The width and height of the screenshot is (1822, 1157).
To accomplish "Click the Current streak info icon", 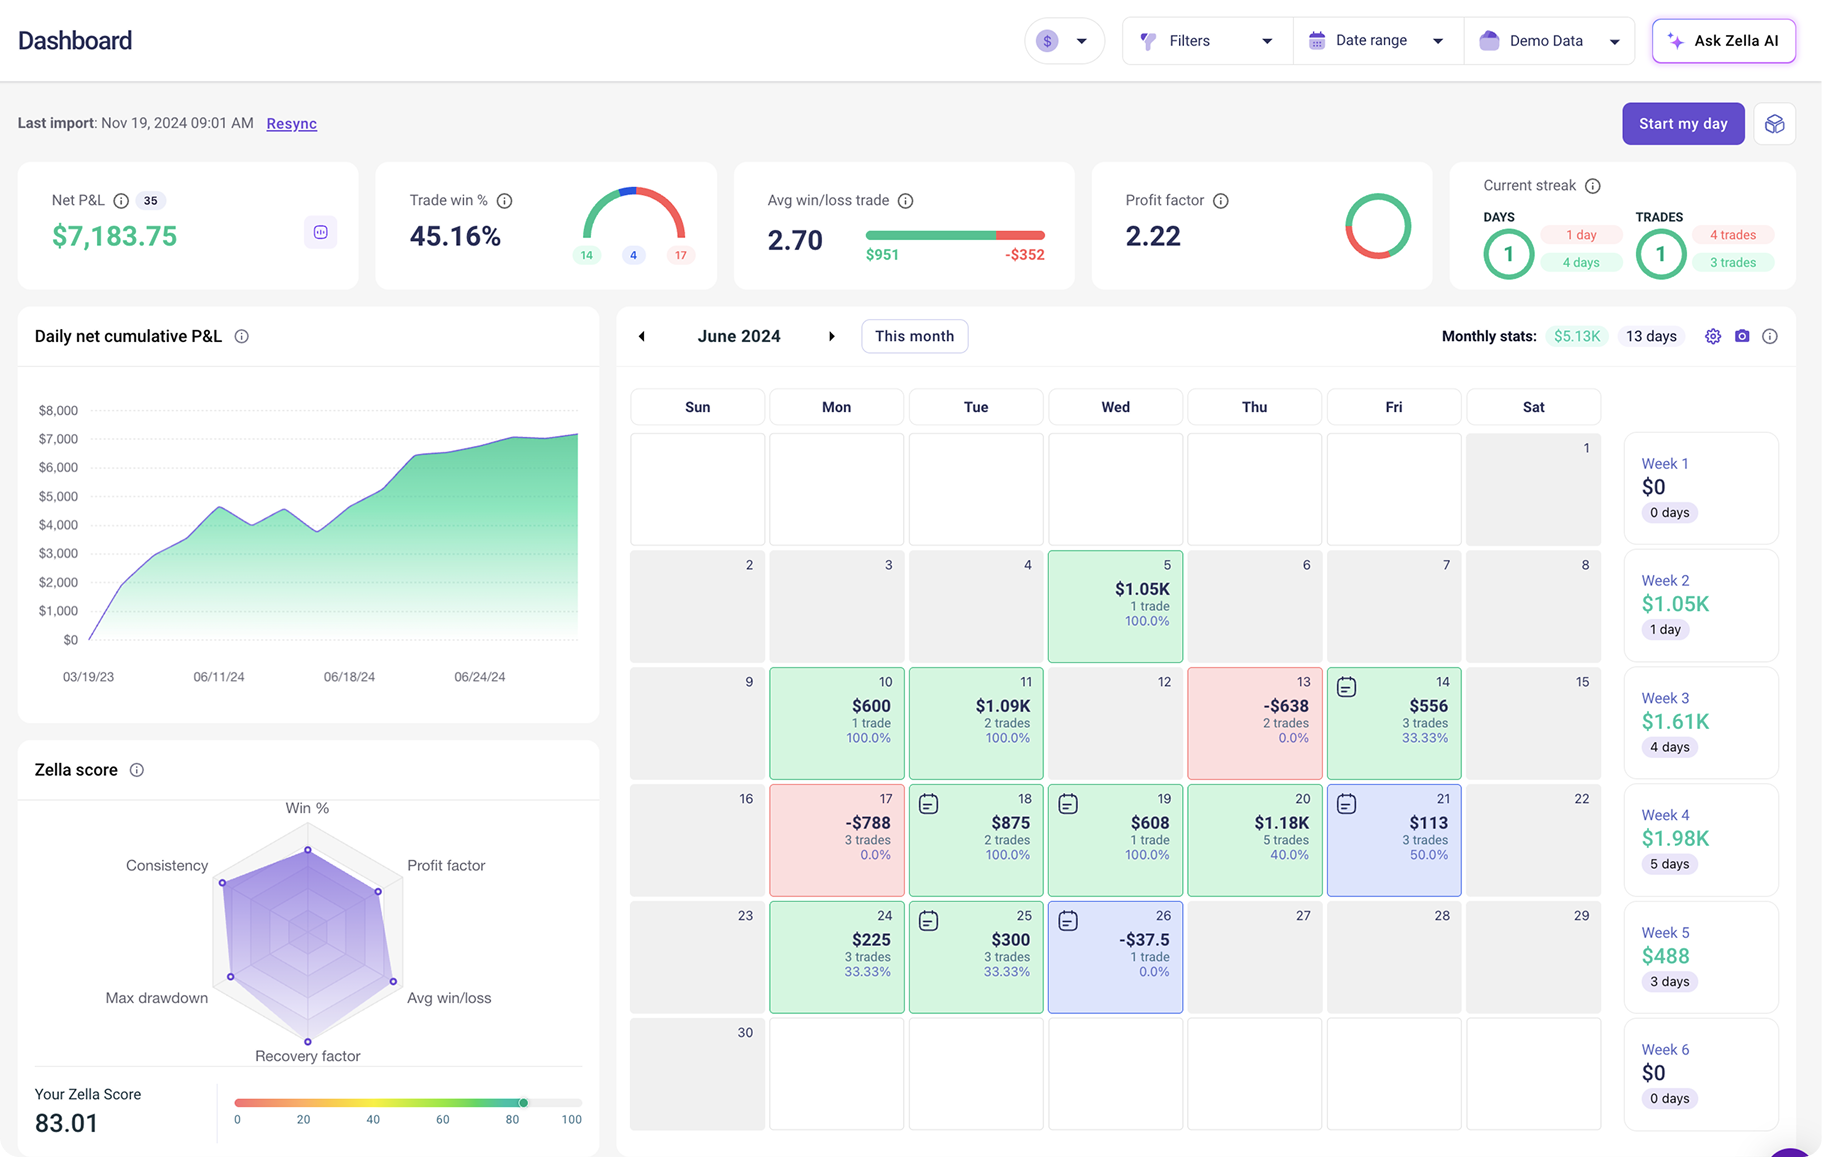I will pos(1592,185).
